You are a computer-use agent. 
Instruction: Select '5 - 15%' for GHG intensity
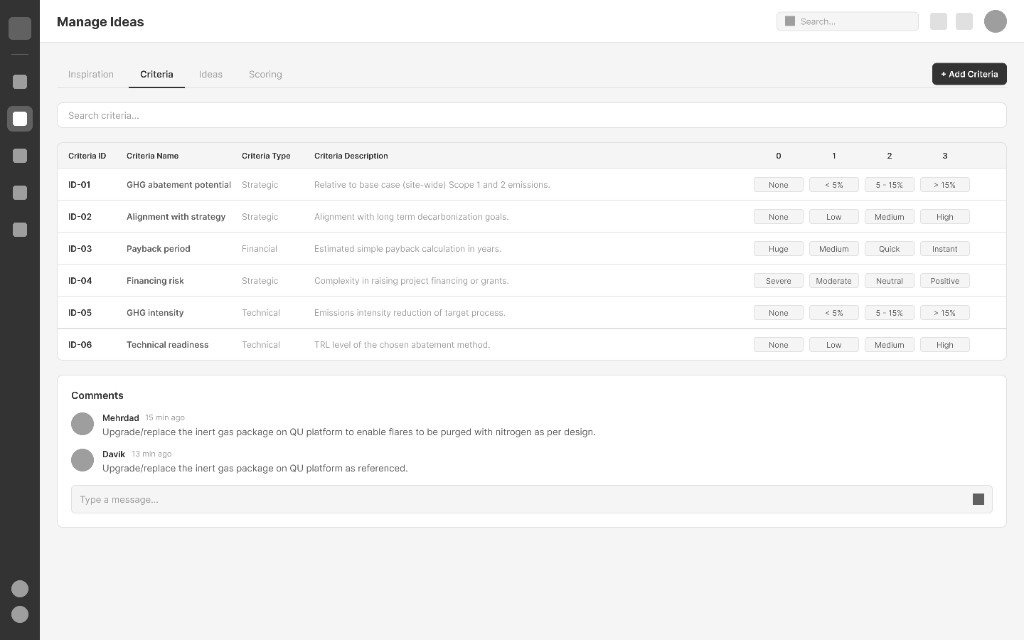coord(889,313)
